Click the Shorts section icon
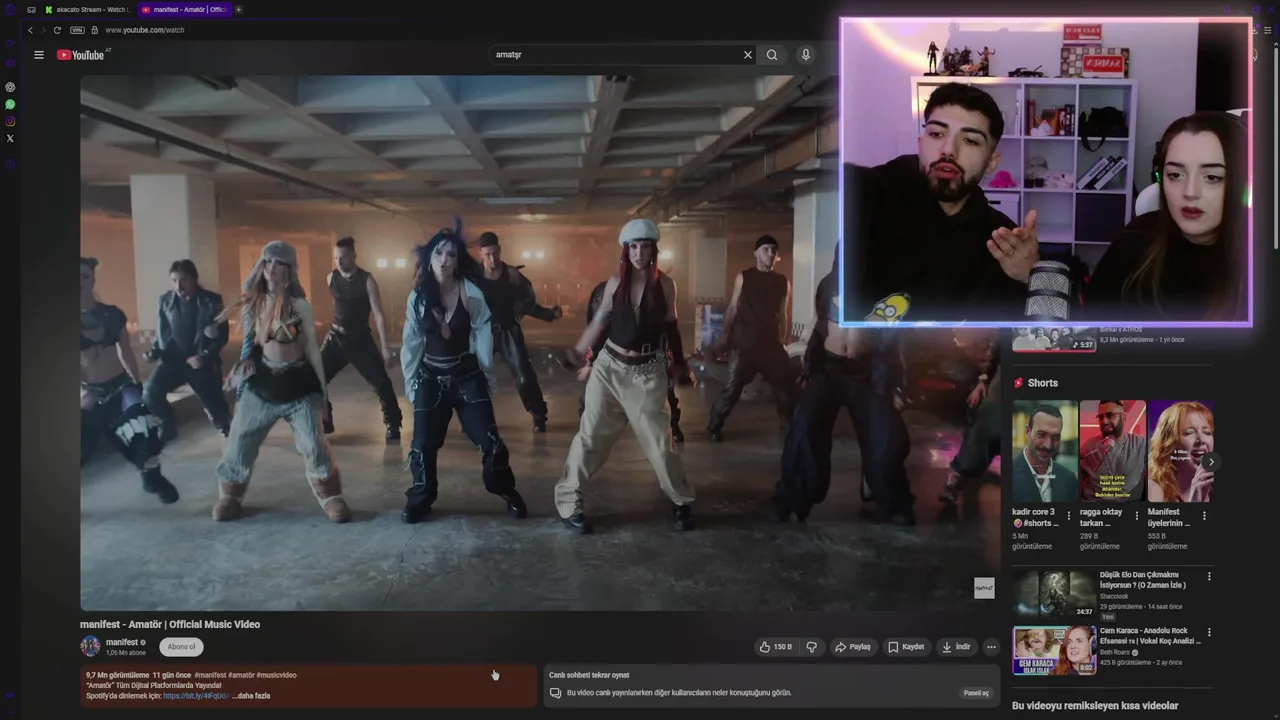The width and height of the screenshot is (1280, 720). pos(1019,383)
